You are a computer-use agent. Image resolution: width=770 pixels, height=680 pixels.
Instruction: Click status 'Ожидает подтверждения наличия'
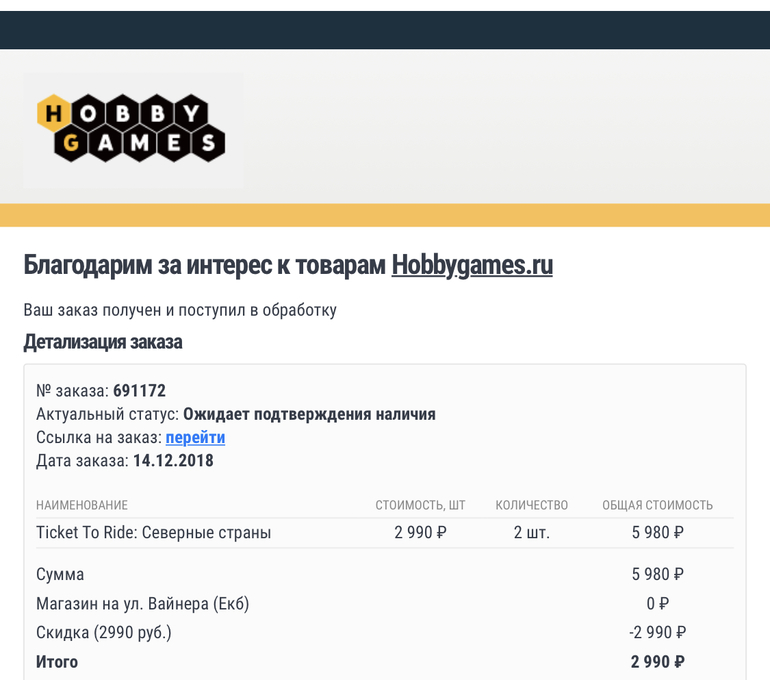[x=309, y=414]
